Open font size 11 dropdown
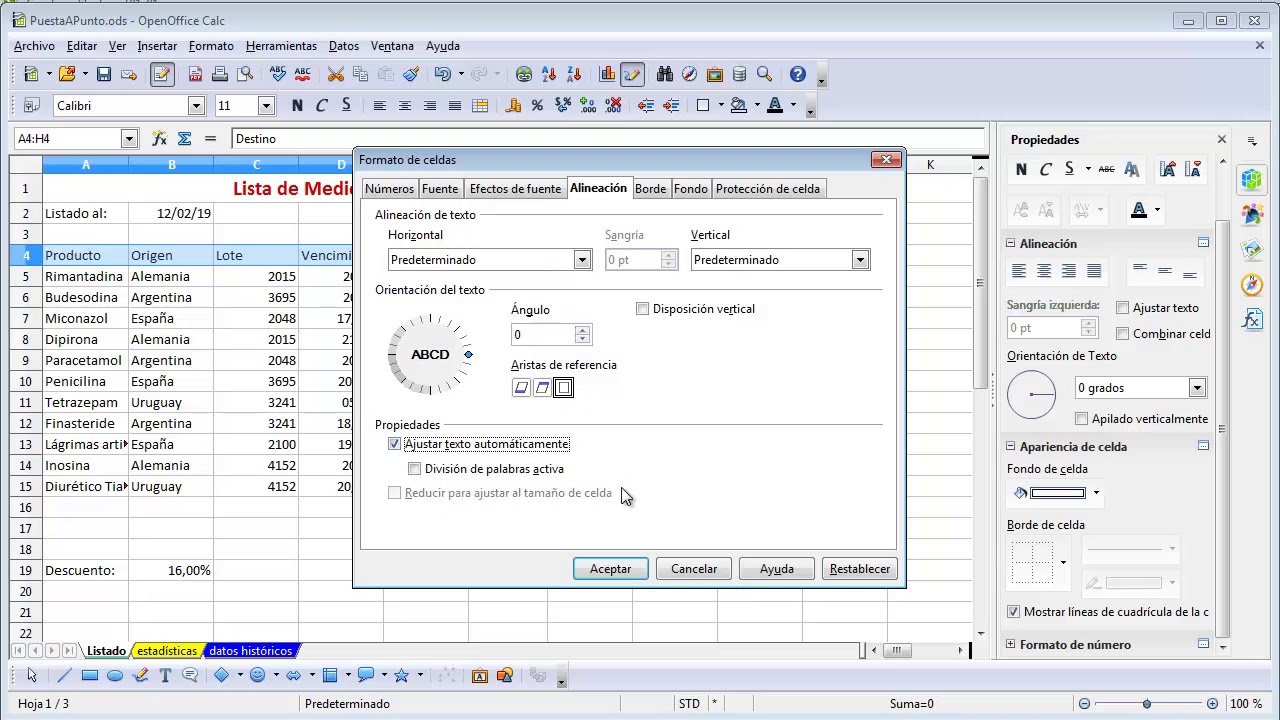This screenshot has height=720, width=1280. [x=266, y=105]
